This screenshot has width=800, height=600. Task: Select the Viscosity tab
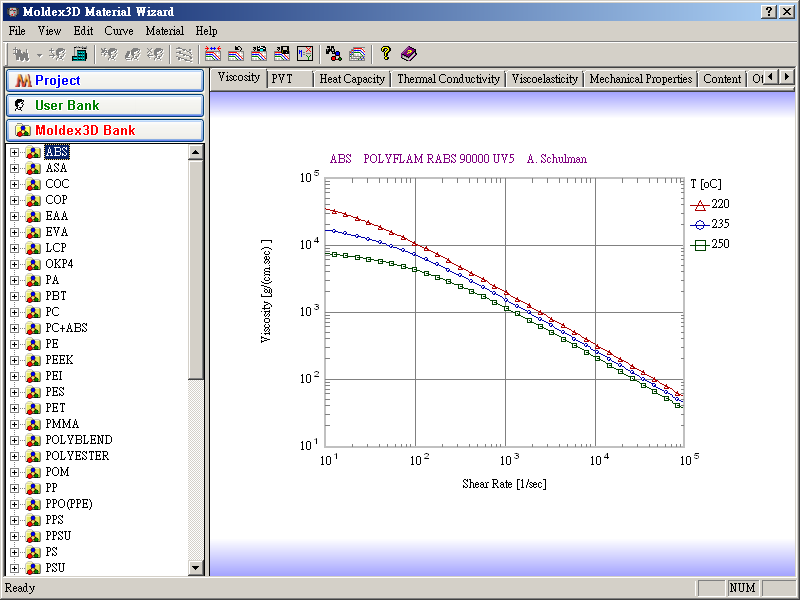point(239,78)
